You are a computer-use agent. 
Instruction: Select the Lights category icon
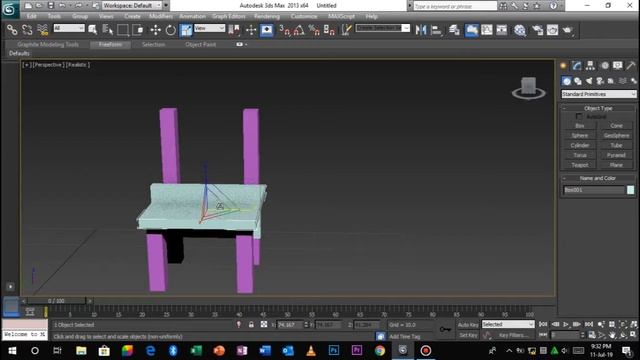pyautogui.click(x=589, y=81)
